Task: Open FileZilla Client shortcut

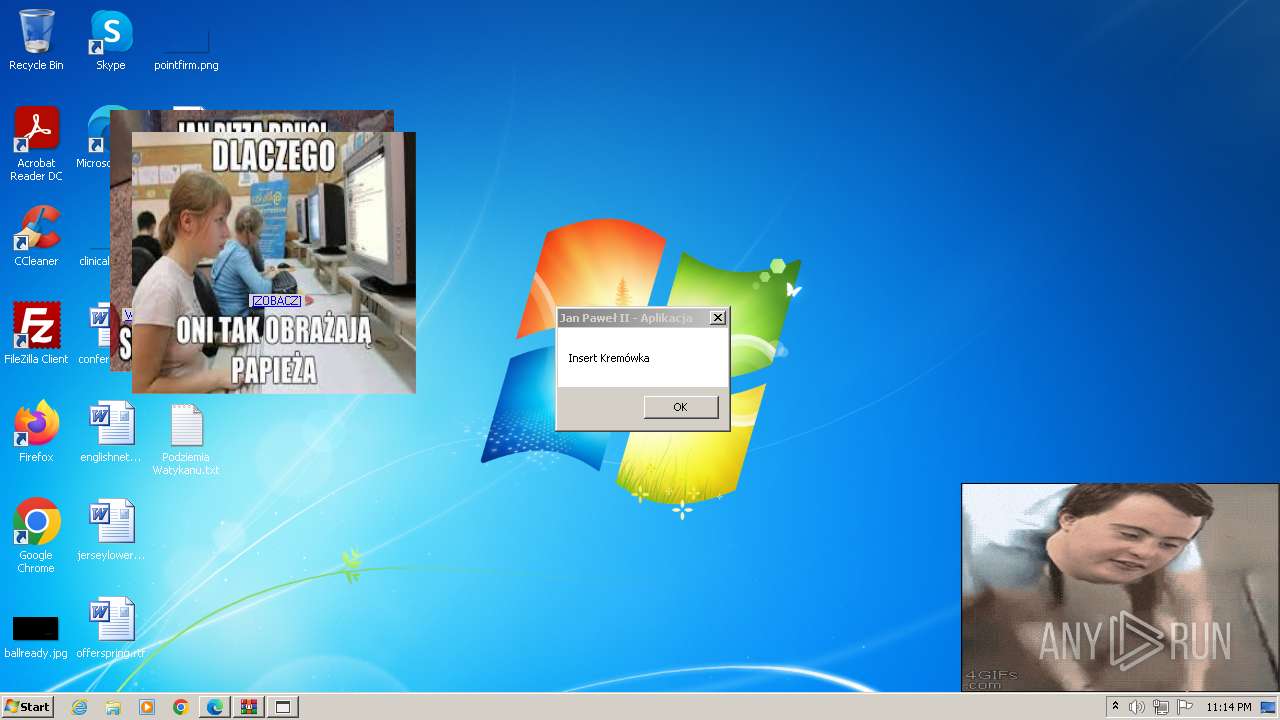Action: point(36,333)
